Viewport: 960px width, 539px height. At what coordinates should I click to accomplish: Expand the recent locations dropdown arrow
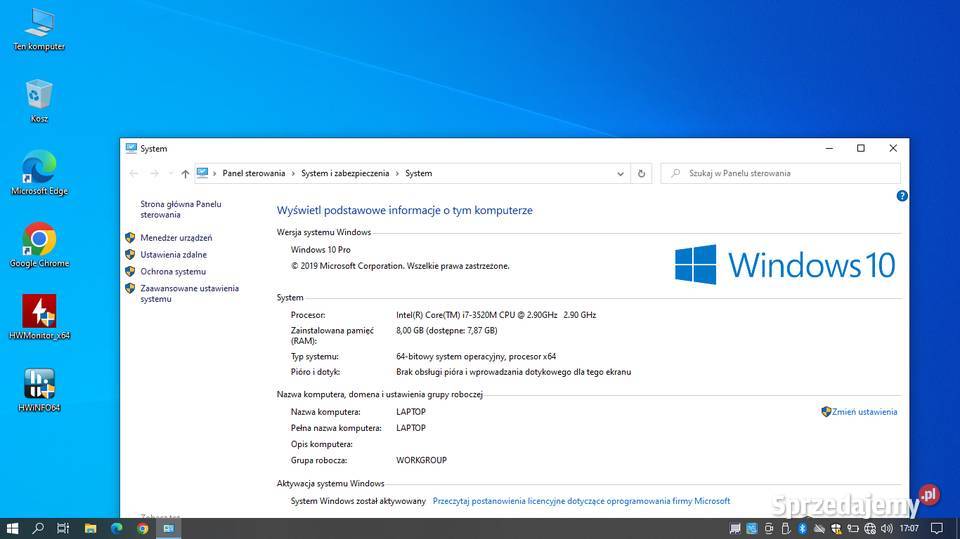[170, 174]
